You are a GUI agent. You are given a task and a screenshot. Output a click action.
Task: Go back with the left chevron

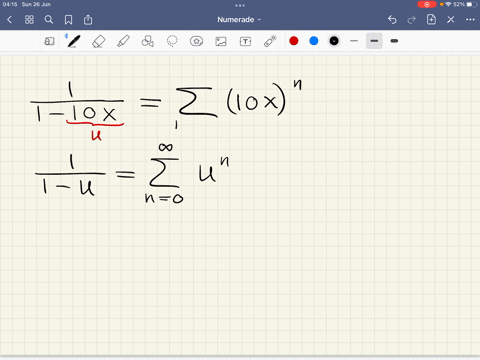(9, 20)
